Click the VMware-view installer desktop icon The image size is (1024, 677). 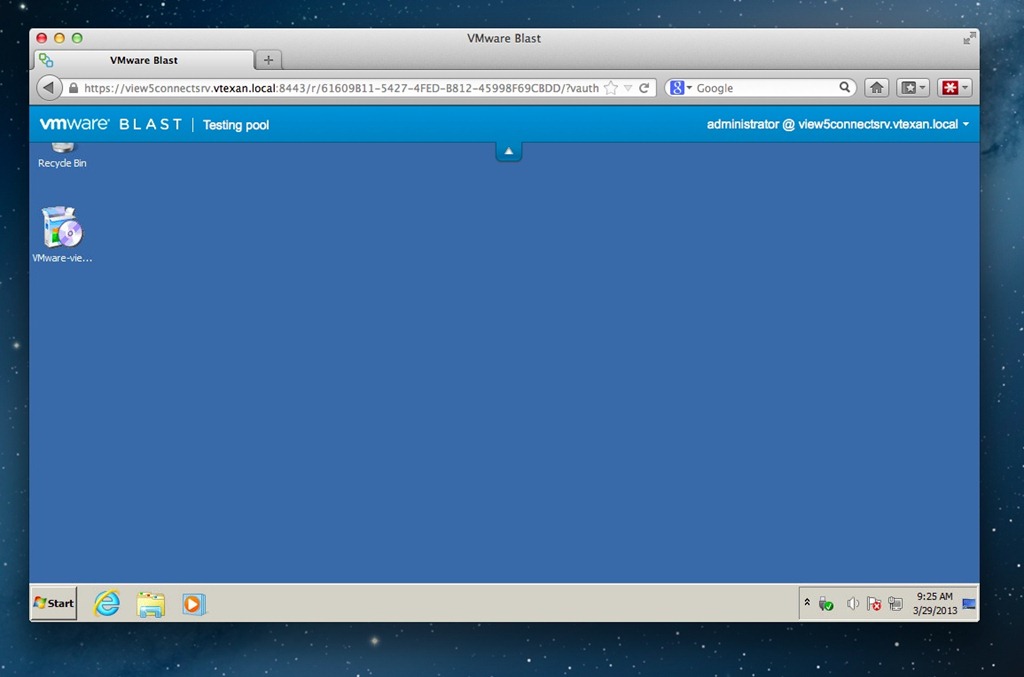[x=62, y=229]
